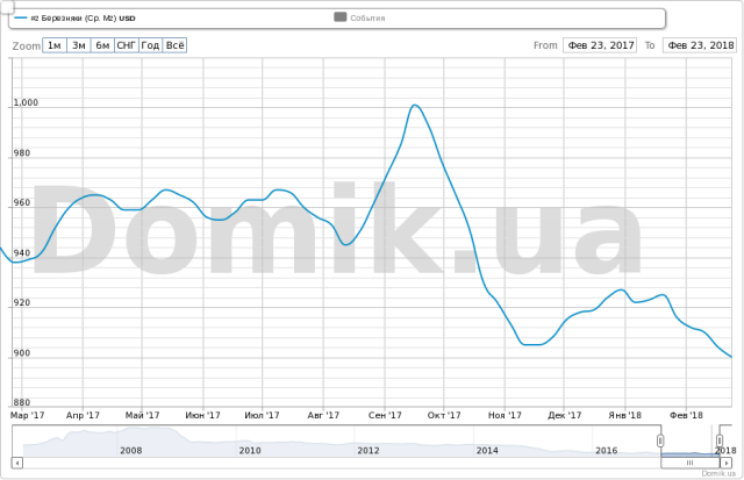
Task: Click the navigator scrollbar thumb
Action: click(690, 462)
